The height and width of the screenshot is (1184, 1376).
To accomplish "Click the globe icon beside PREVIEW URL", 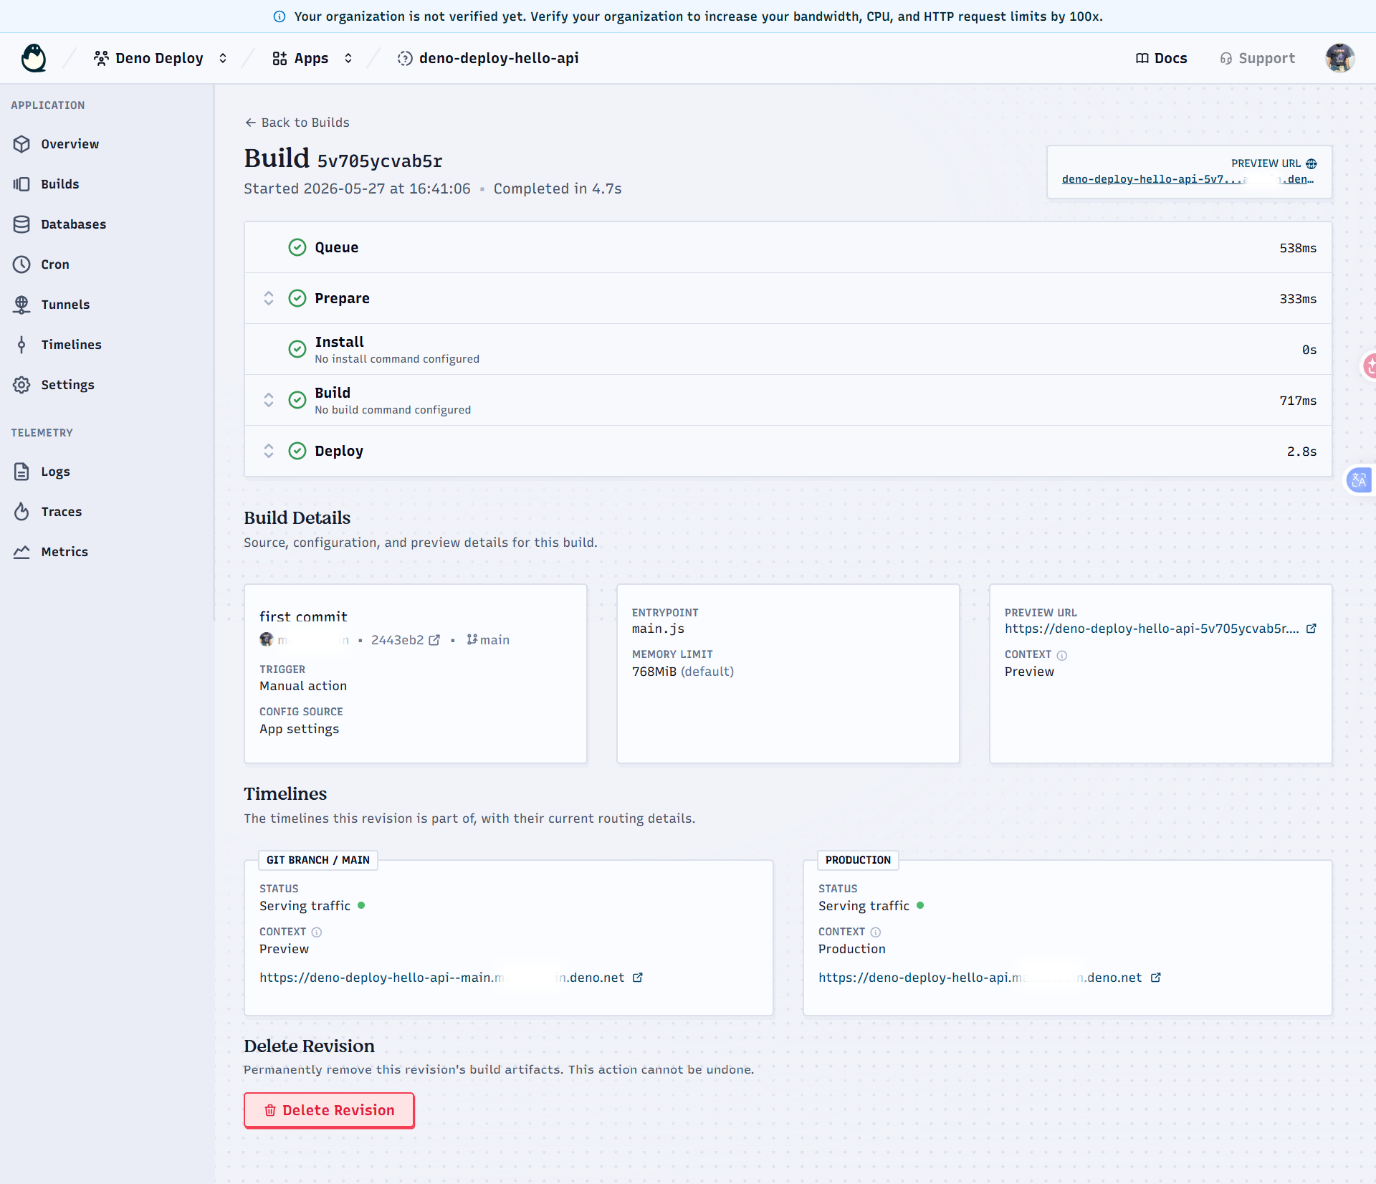I will (1311, 163).
